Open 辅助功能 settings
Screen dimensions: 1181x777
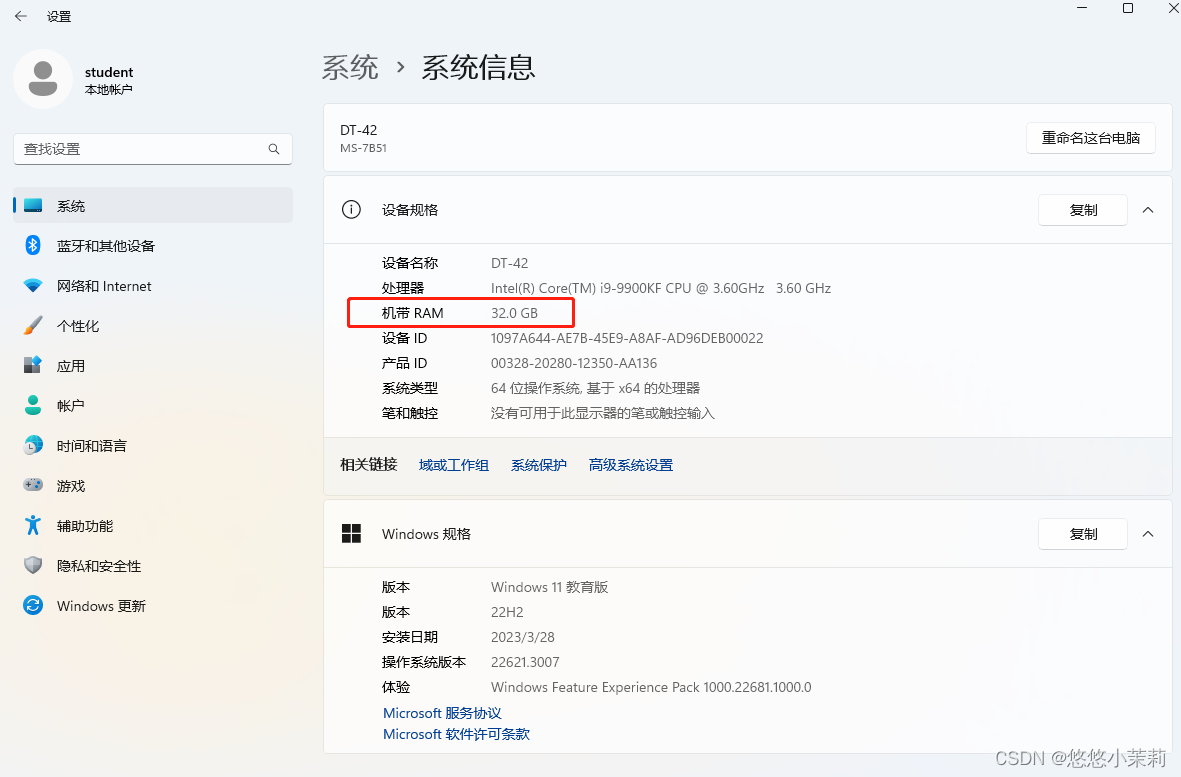[x=153, y=525]
